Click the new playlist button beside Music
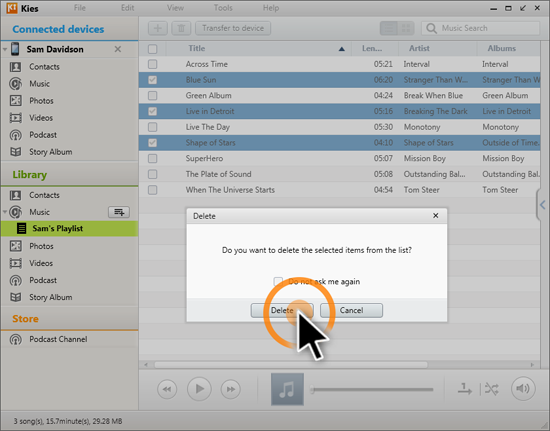The width and height of the screenshot is (550, 431). click(x=119, y=212)
